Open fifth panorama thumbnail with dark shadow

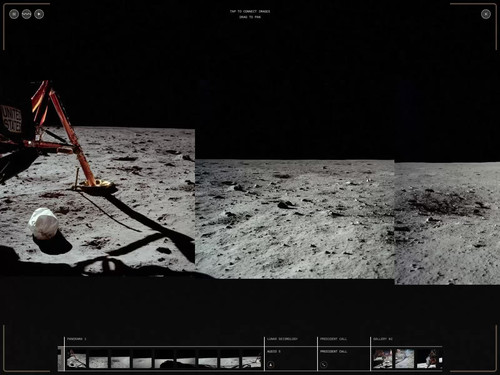click(164, 359)
